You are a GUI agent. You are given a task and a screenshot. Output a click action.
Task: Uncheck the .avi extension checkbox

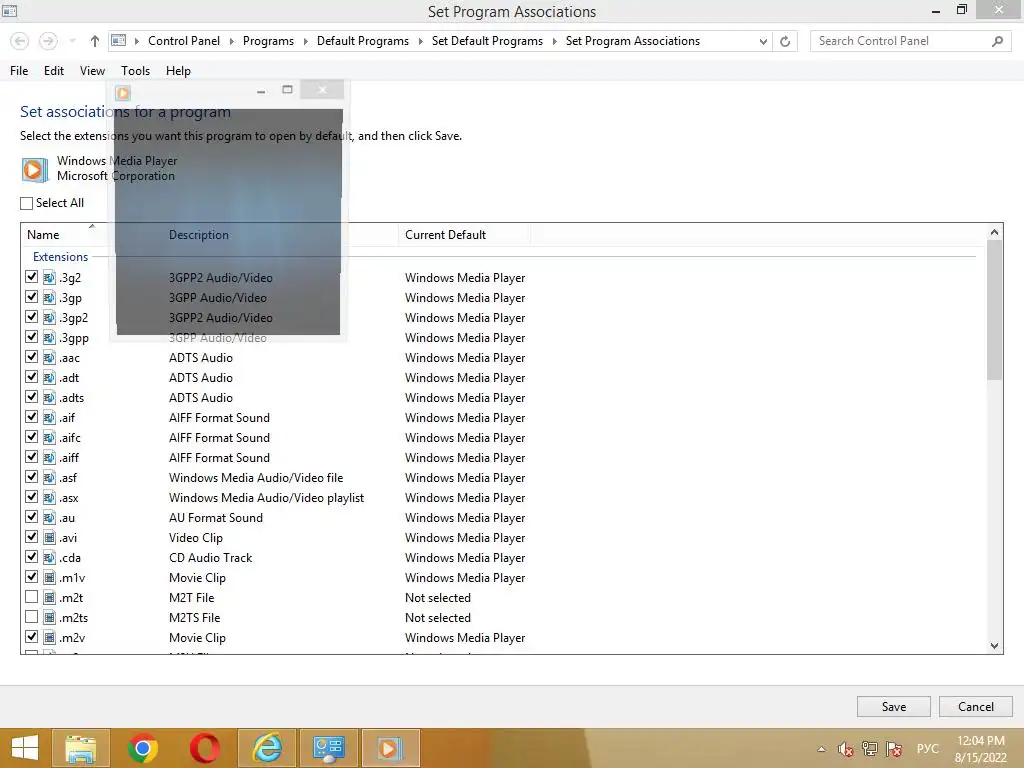pyautogui.click(x=31, y=537)
